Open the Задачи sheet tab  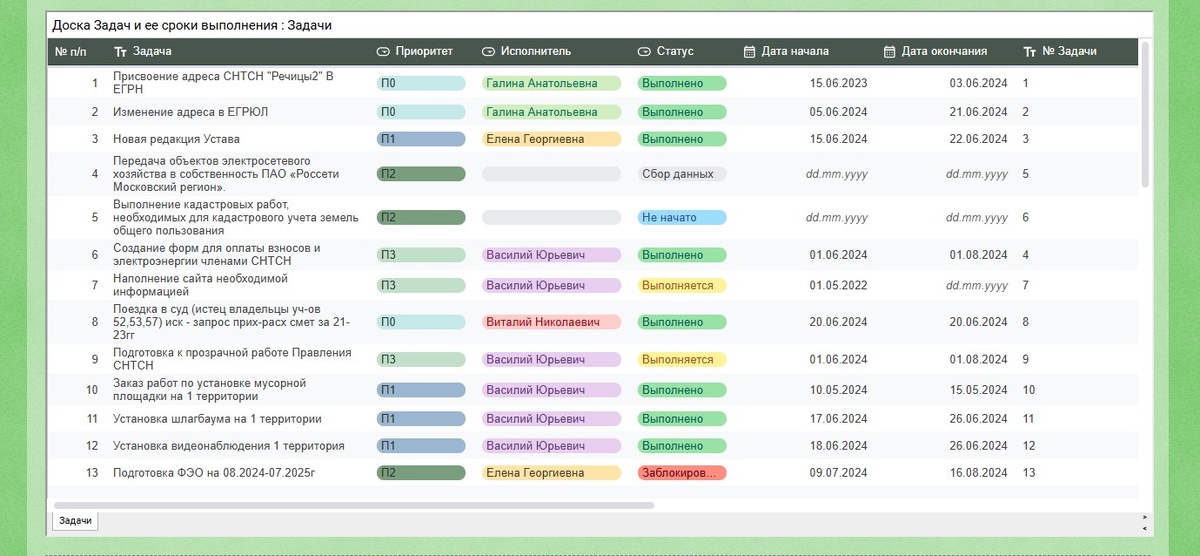coord(75,520)
